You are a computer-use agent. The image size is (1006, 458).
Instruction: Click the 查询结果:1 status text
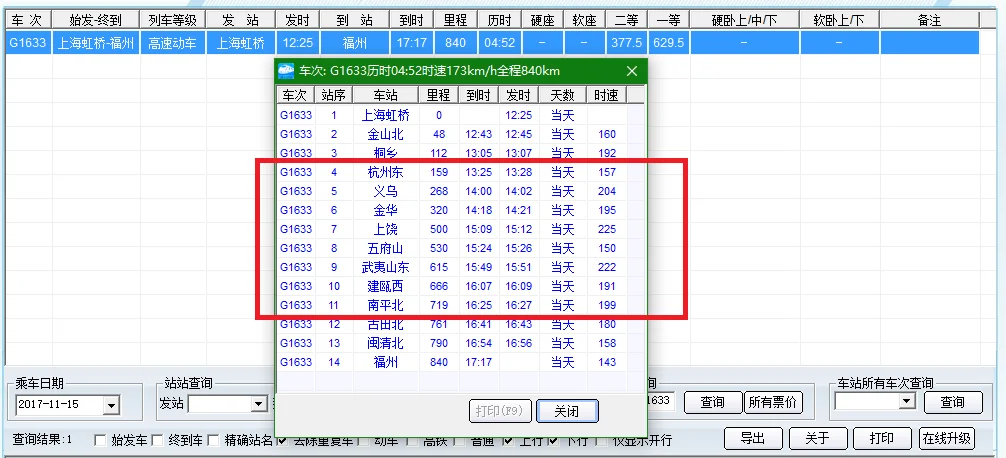pyautogui.click(x=42, y=440)
